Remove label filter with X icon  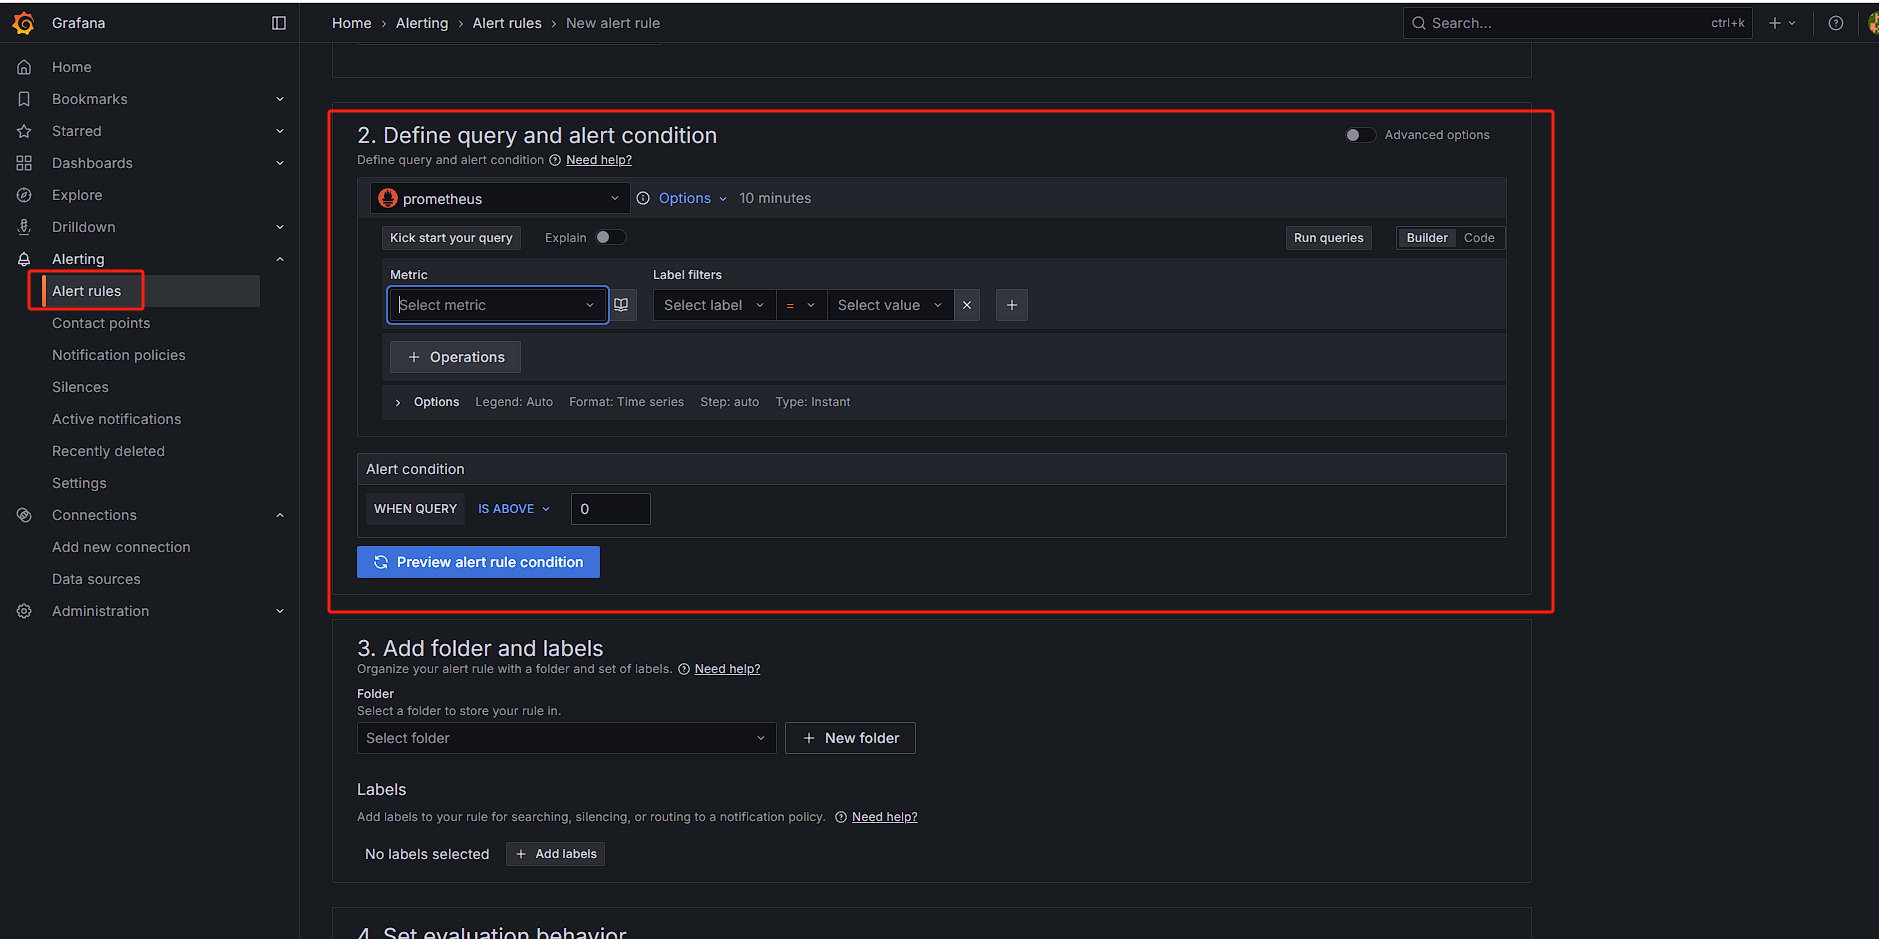tap(967, 305)
